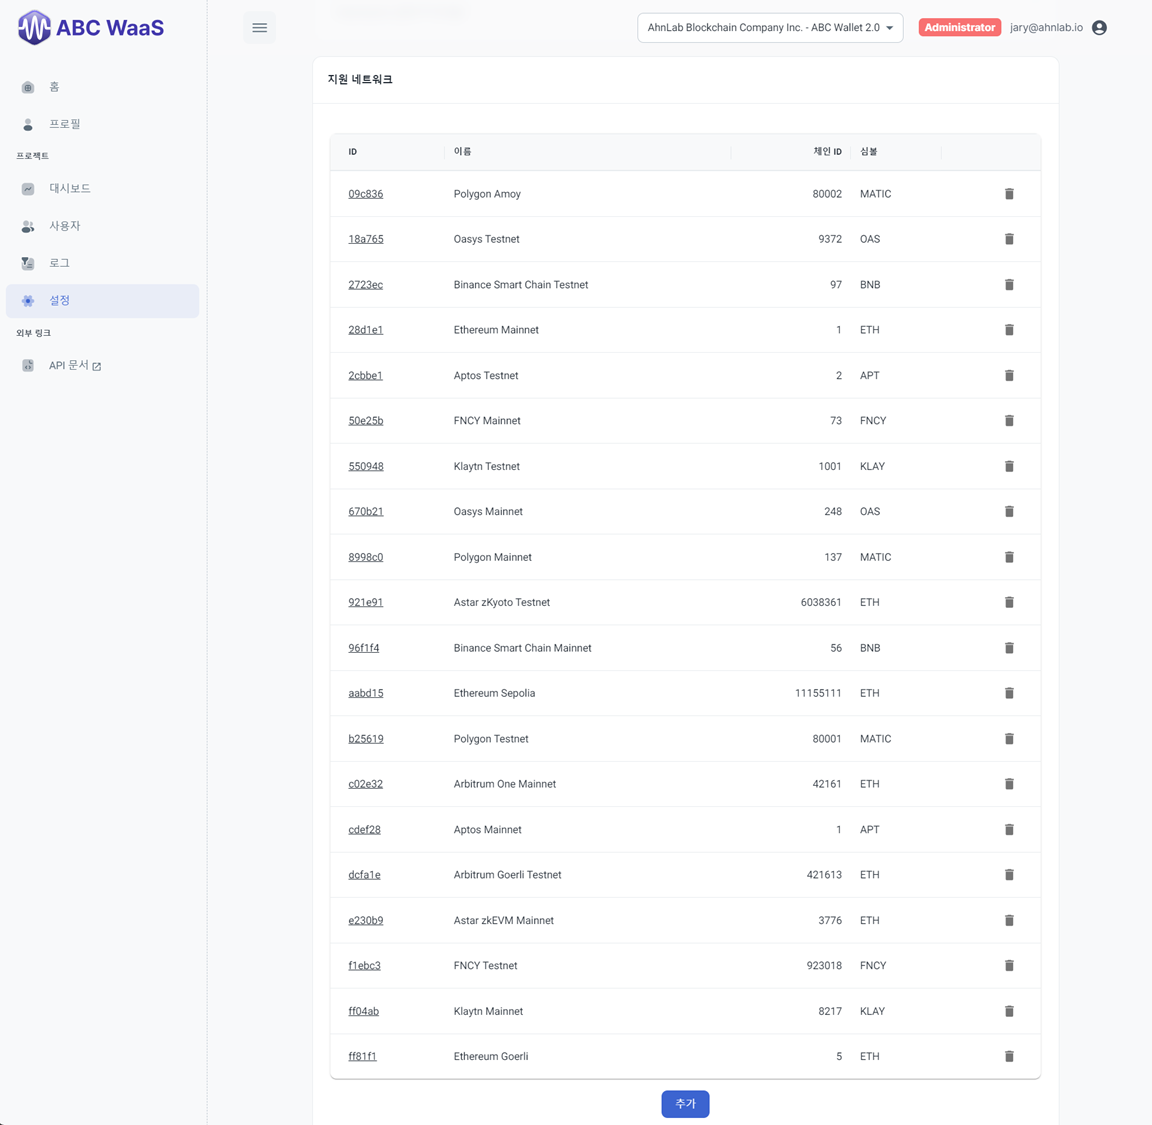Open network ID link 96f1f4
This screenshot has width=1152, height=1125.
pyautogui.click(x=364, y=647)
